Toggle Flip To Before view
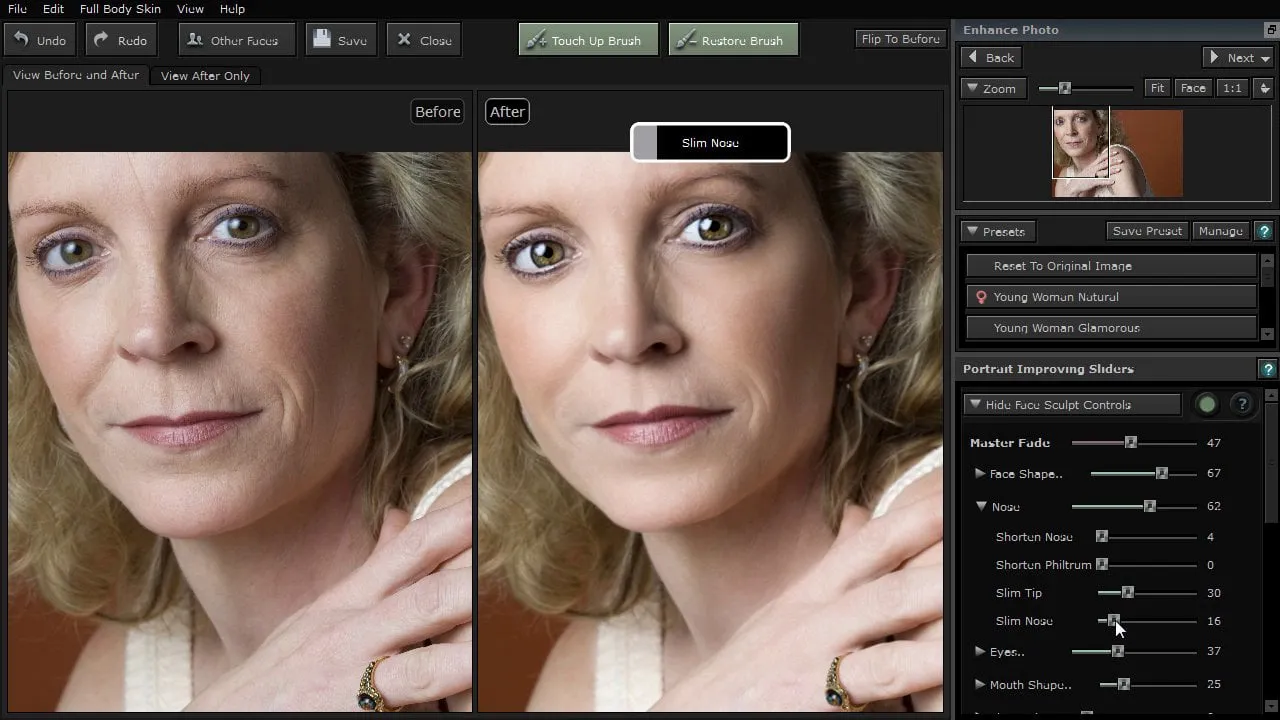The image size is (1280, 720). pos(900,39)
